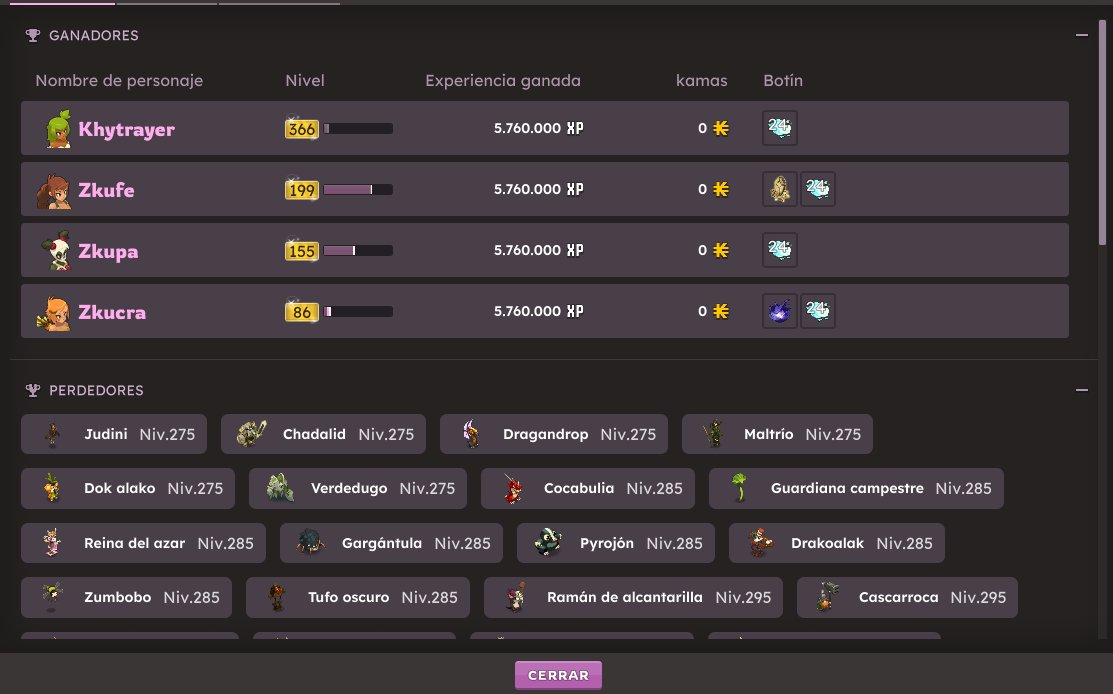Click the Drakoalak monster icon
Screen dimensions: 1113x694
(x=760, y=543)
